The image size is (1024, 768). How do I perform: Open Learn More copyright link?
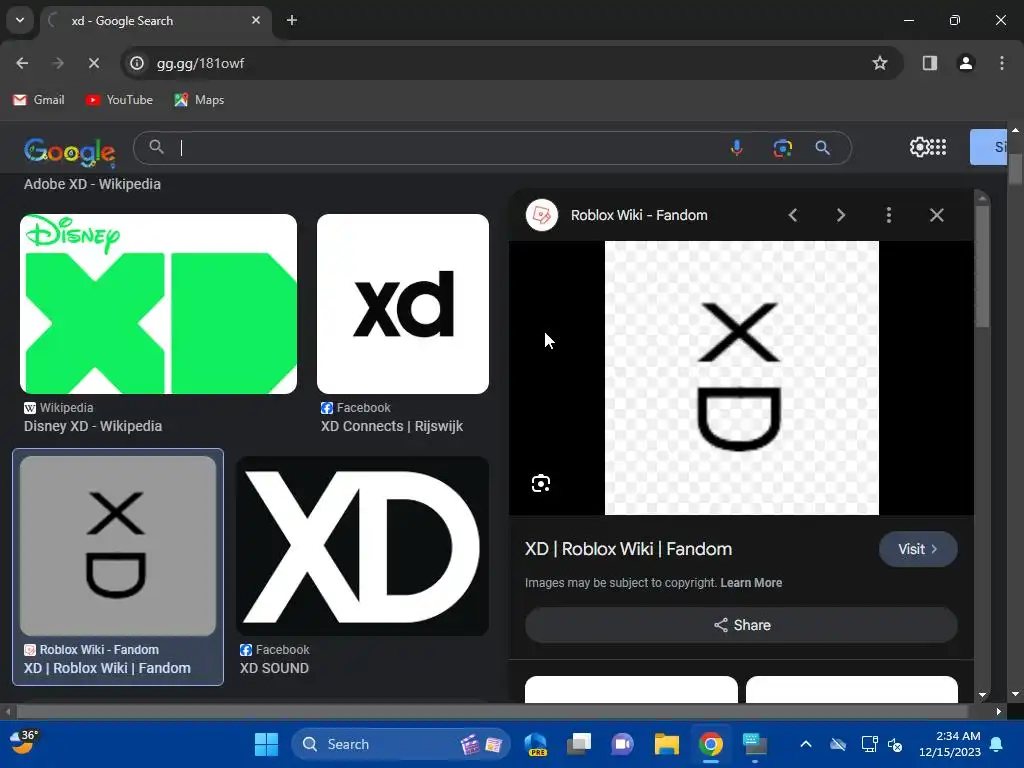pyautogui.click(x=751, y=583)
